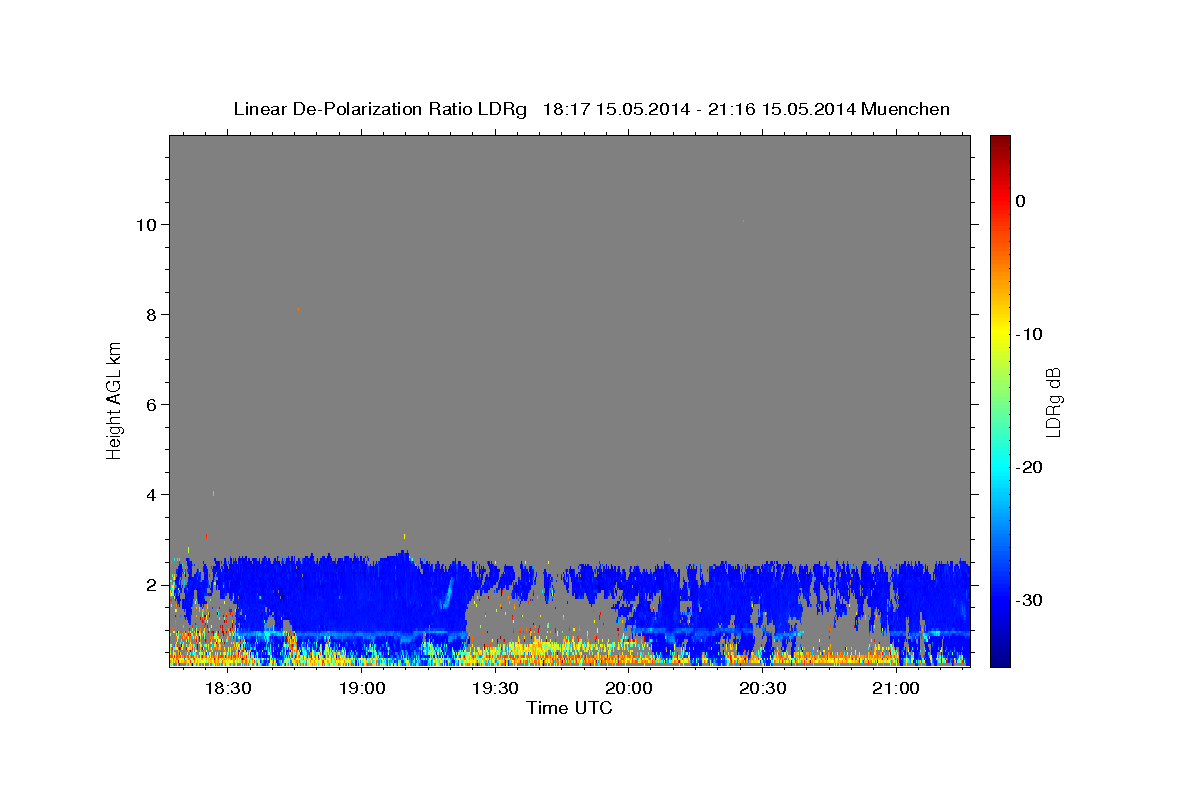Click the blue colorbar region near -30
This screenshot has width=1200, height=800.
[x=1000, y=600]
